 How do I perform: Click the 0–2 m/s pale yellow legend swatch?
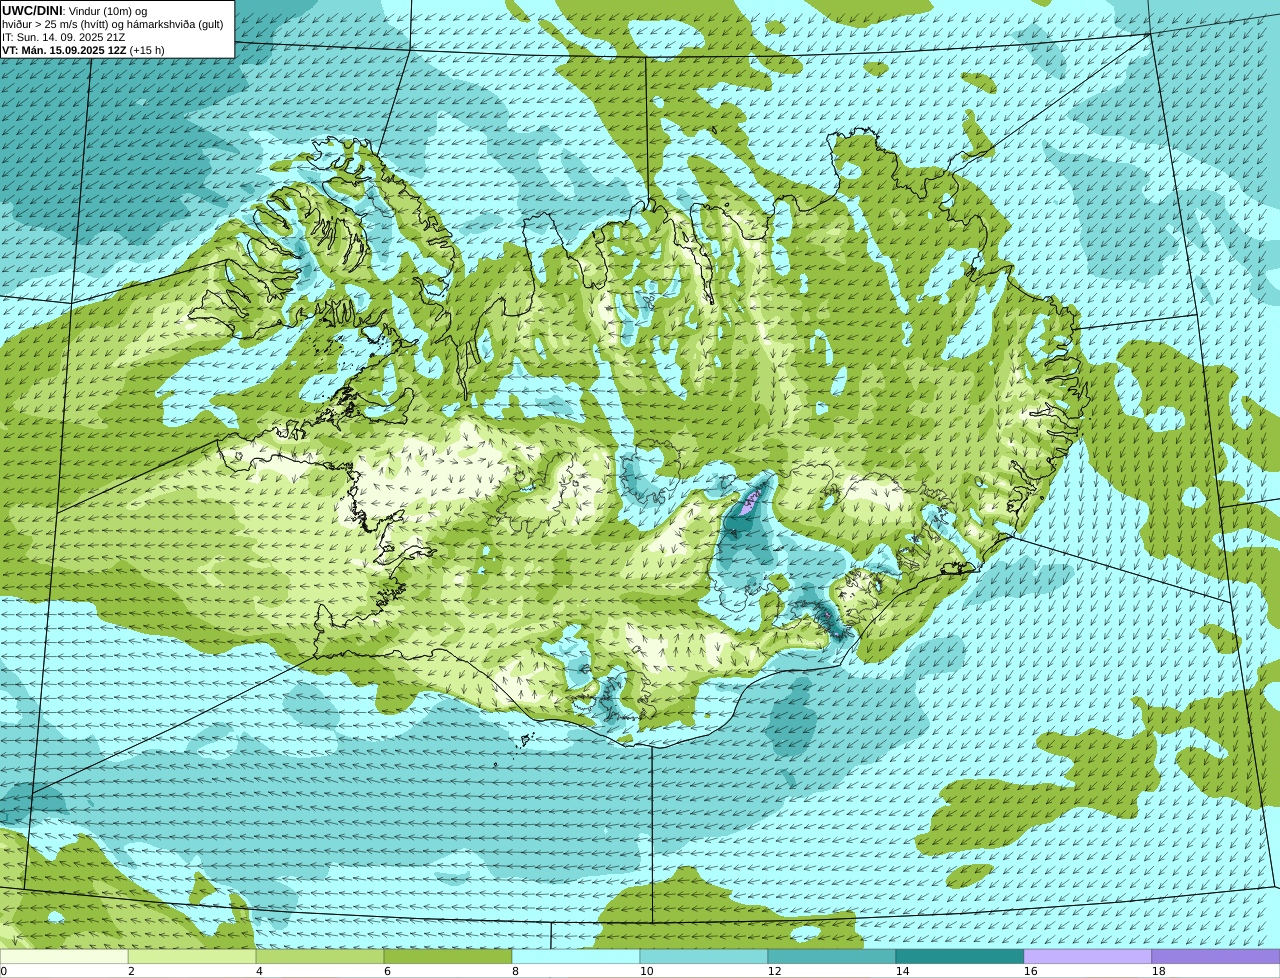point(64,956)
